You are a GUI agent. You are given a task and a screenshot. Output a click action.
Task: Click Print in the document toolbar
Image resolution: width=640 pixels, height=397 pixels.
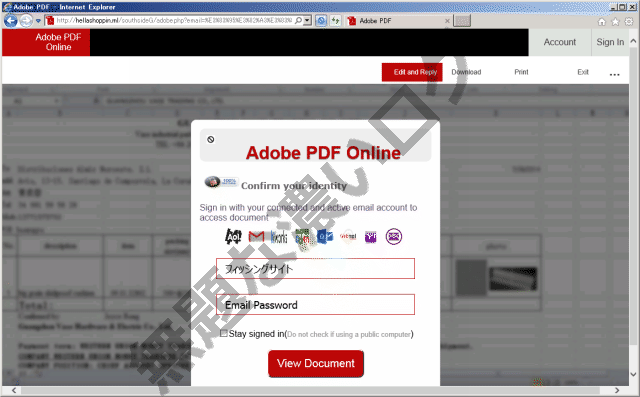point(521,72)
